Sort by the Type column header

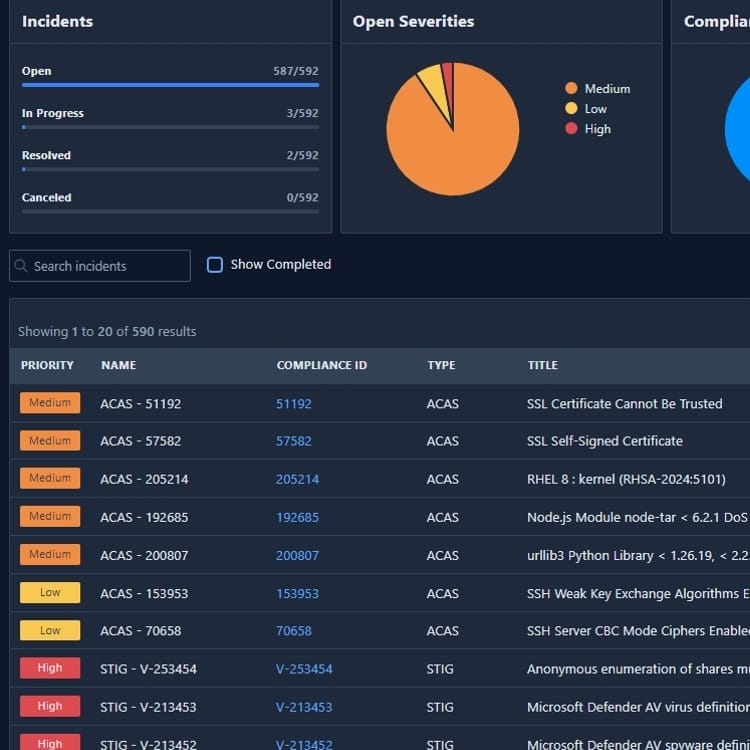coord(442,366)
